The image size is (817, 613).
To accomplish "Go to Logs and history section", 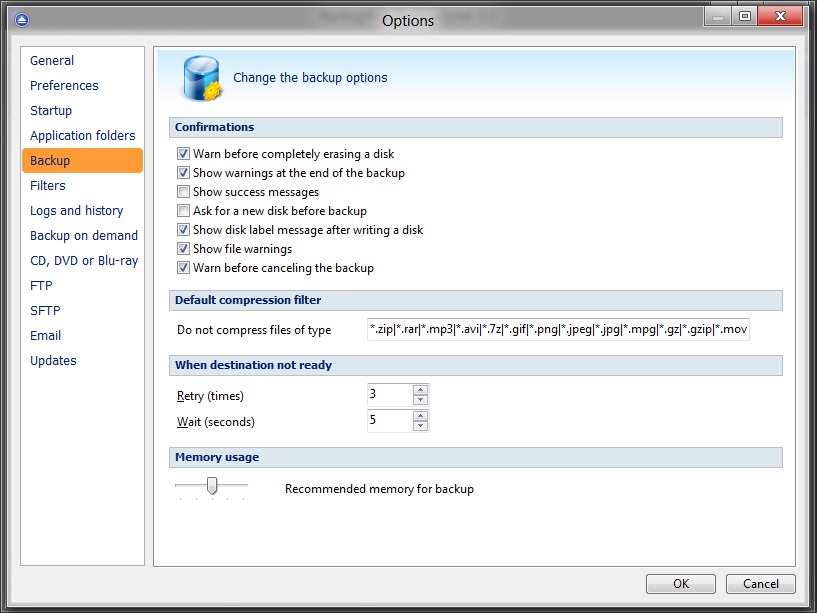I will 76,211.
